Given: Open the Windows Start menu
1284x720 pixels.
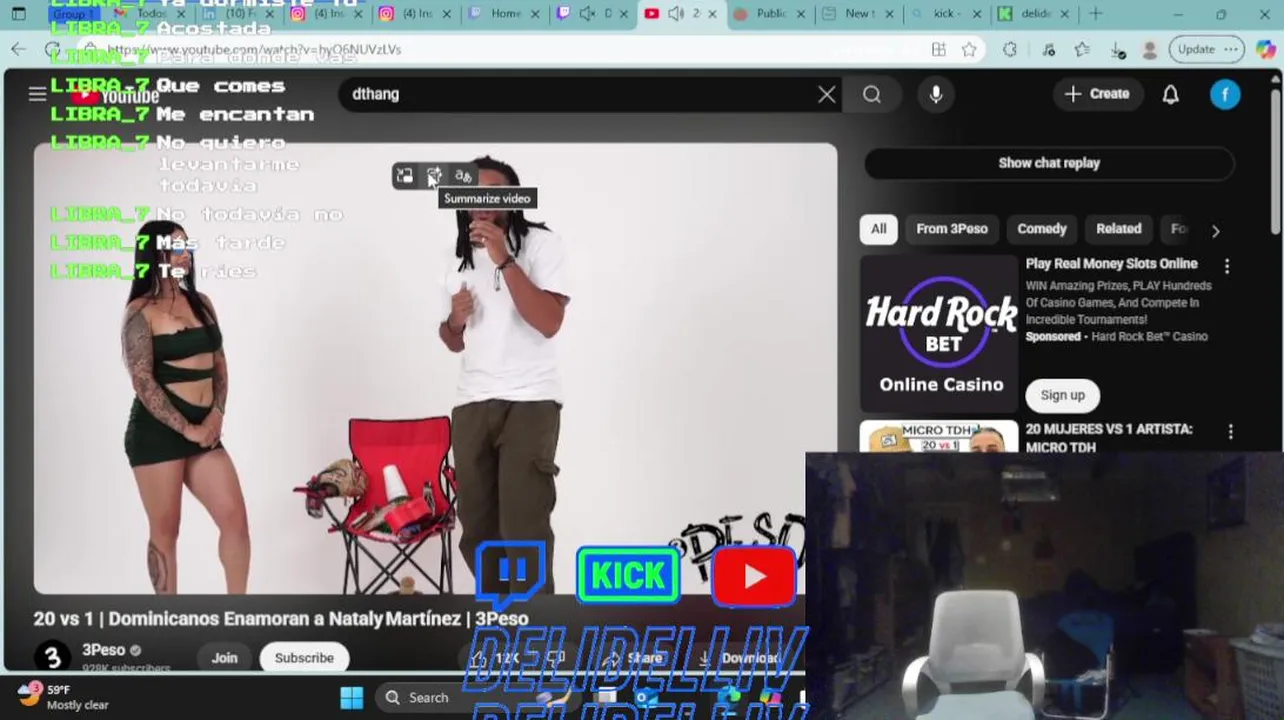Looking at the screenshot, I should (x=352, y=697).
